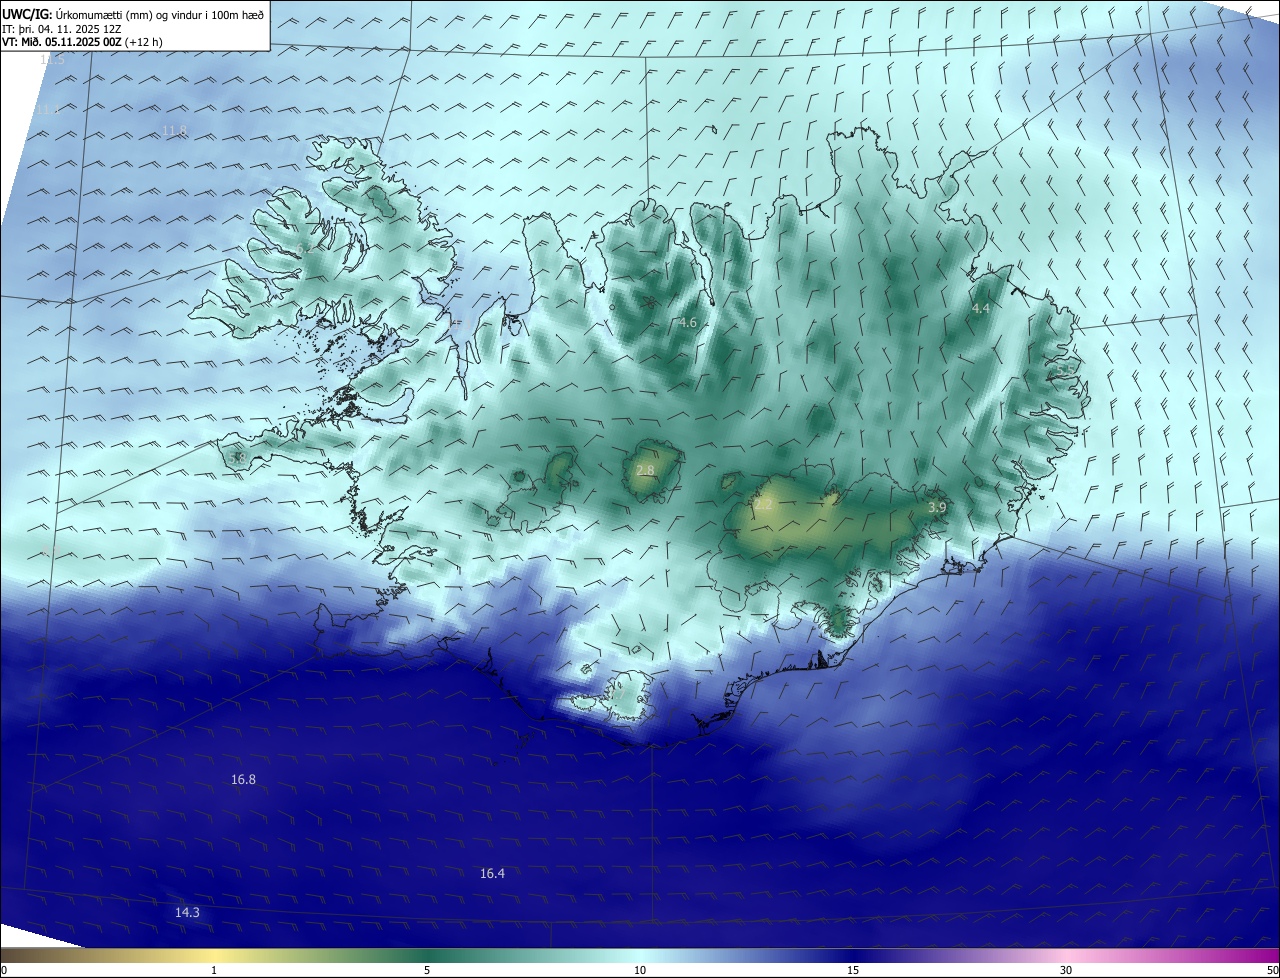
Task: Click the '5' label on the color scale
Action: (x=427, y=970)
